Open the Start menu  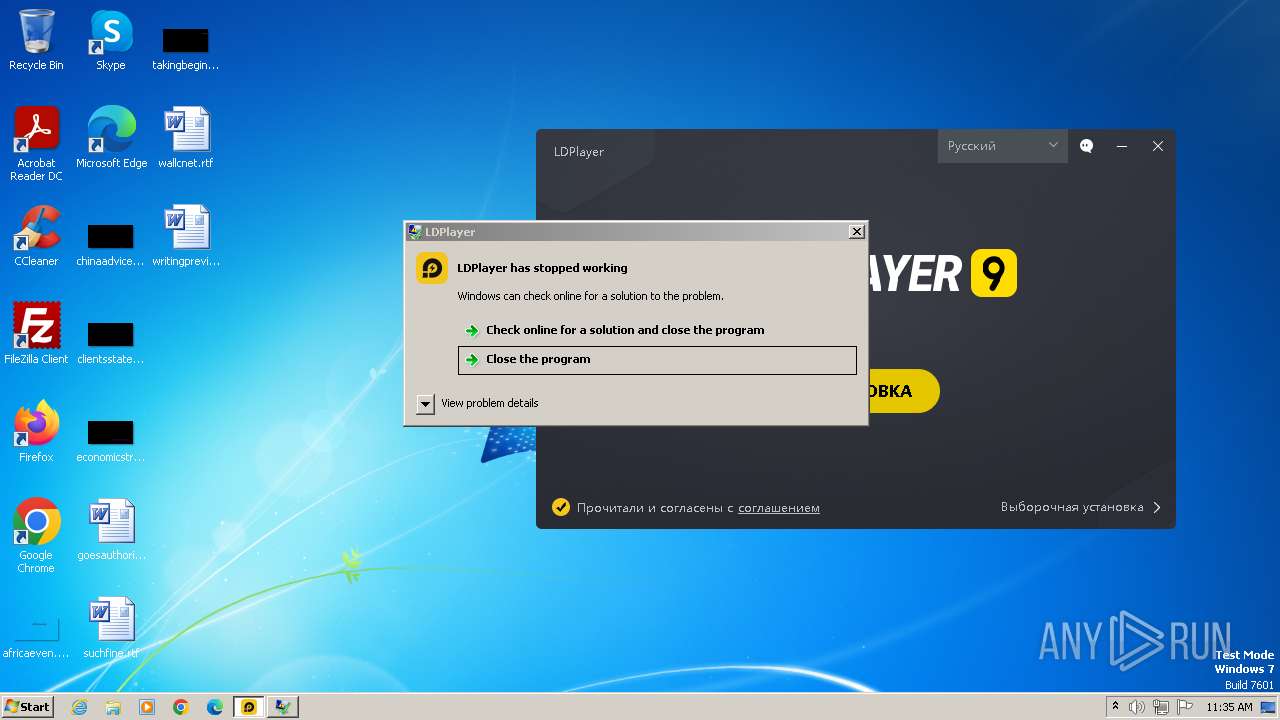coord(28,707)
